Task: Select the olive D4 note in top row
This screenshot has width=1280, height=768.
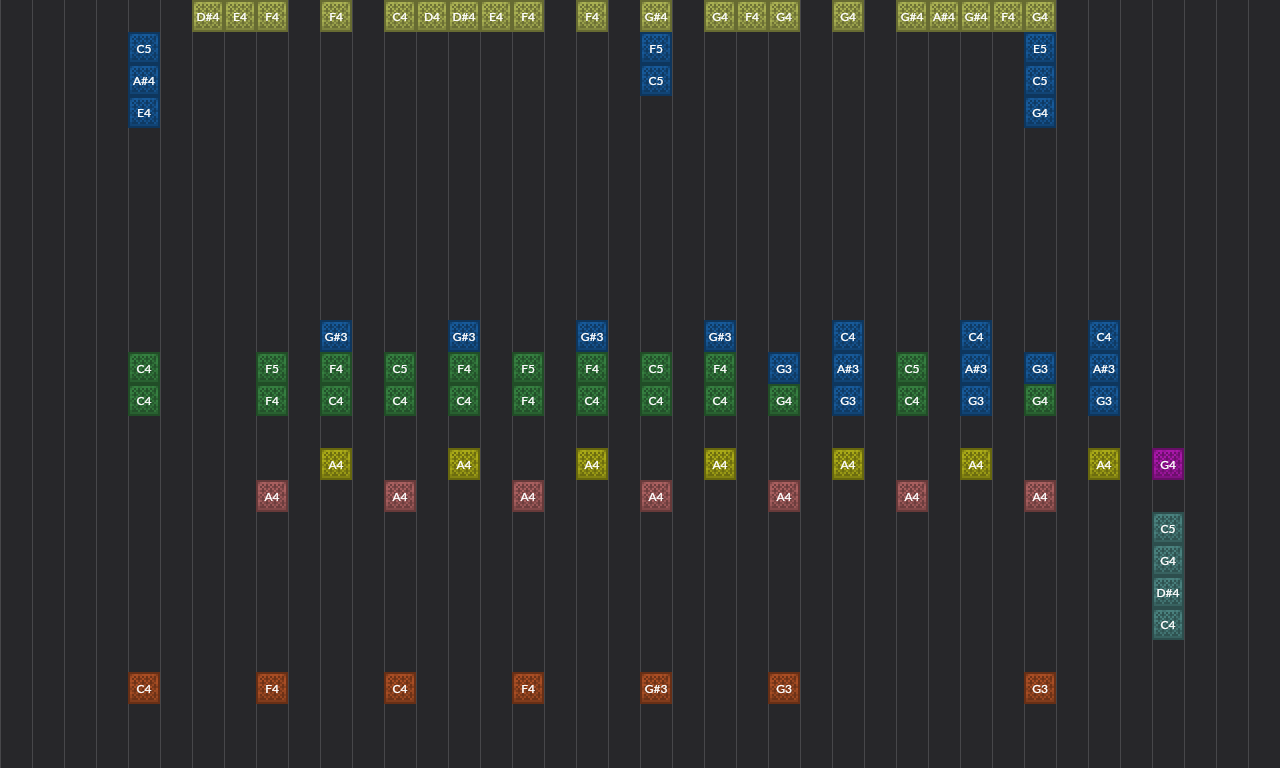Action: pos(431,16)
